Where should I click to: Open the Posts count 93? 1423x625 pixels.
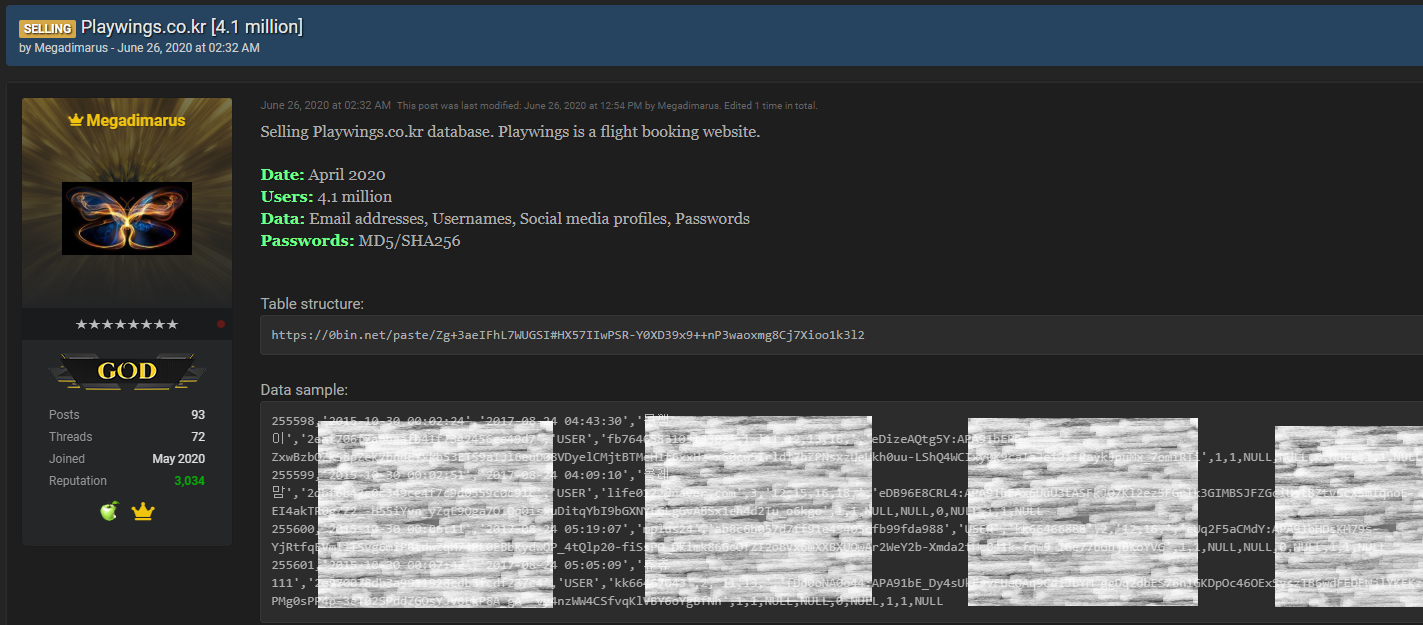tap(198, 414)
